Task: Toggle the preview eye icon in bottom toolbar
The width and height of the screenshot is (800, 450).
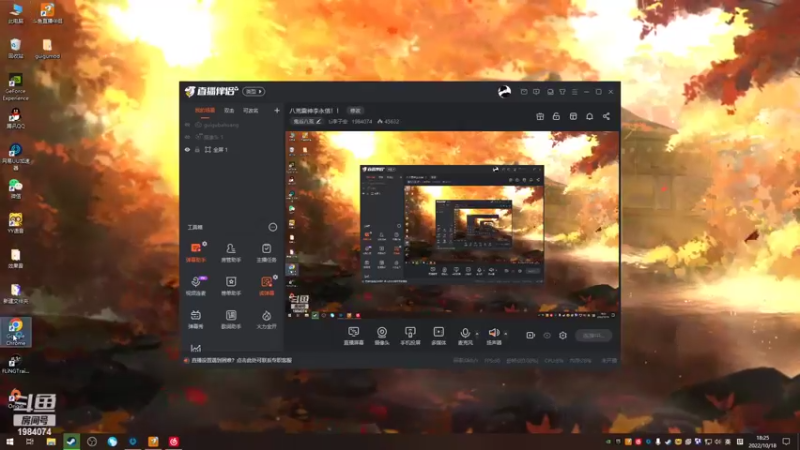Action: coord(546,335)
